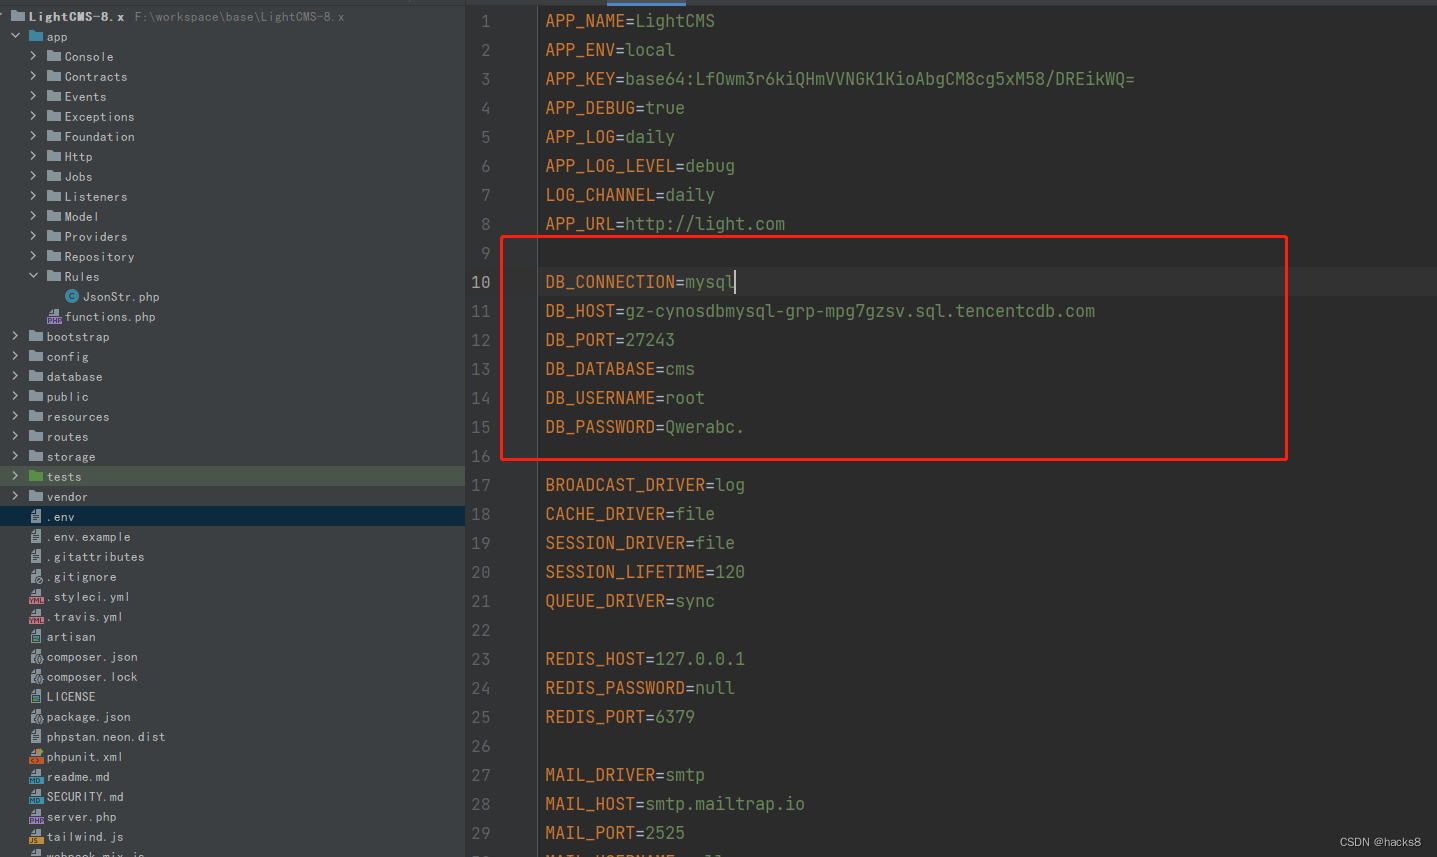Viewport: 1437px width, 857px height.
Task: Expand the tests folder chevron
Action: click(15, 476)
